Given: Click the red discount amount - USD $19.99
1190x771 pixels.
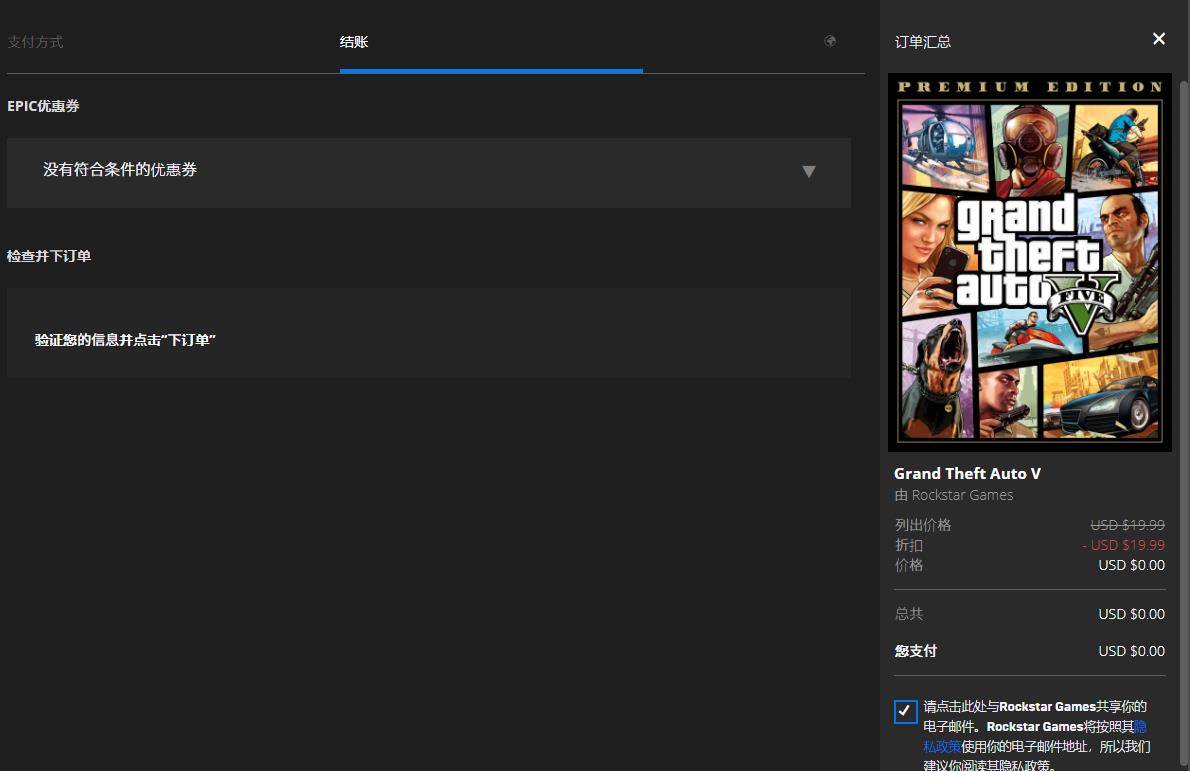Looking at the screenshot, I should click(x=1123, y=545).
